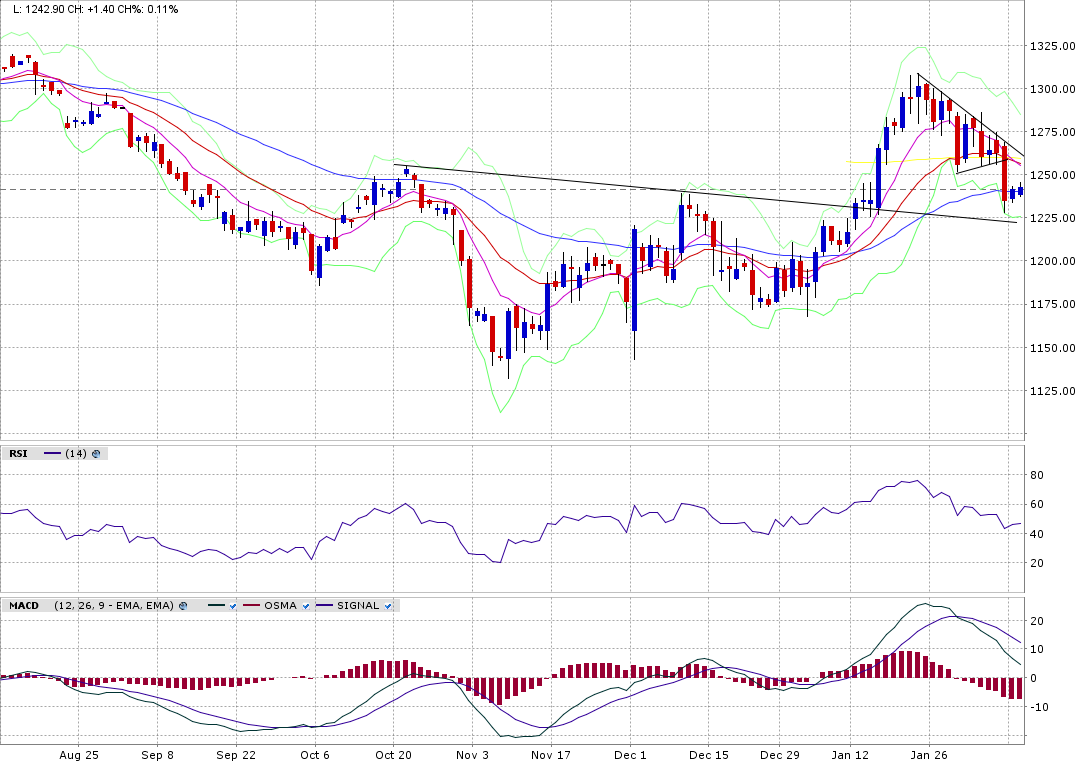Click the Oct 20 date on time axis

(x=393, y=756)
